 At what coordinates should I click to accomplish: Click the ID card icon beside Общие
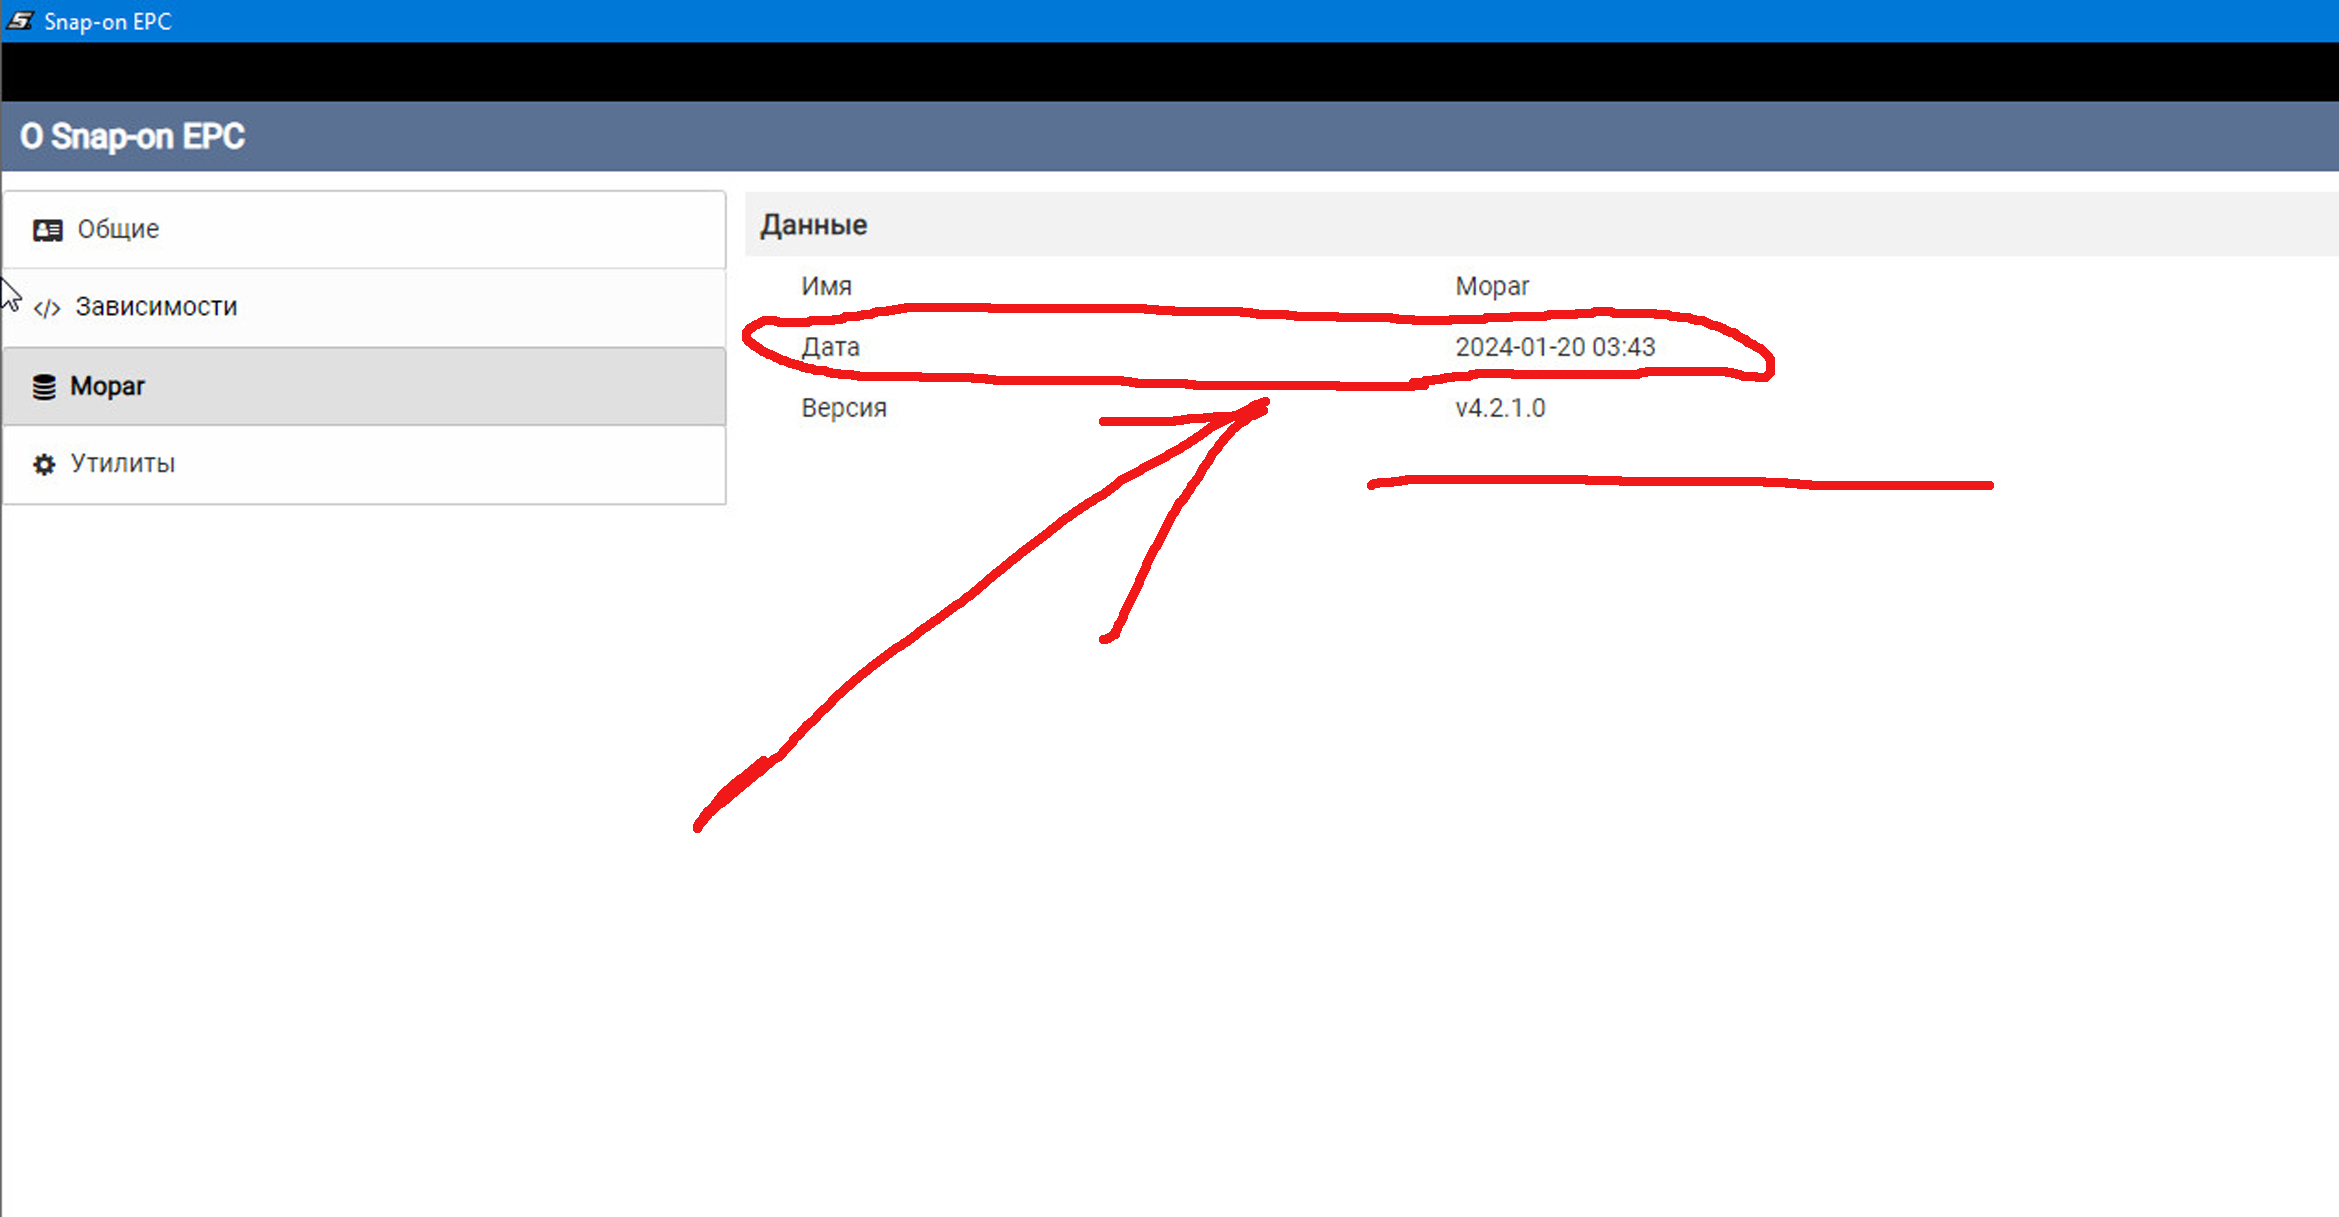pos(47,231)
